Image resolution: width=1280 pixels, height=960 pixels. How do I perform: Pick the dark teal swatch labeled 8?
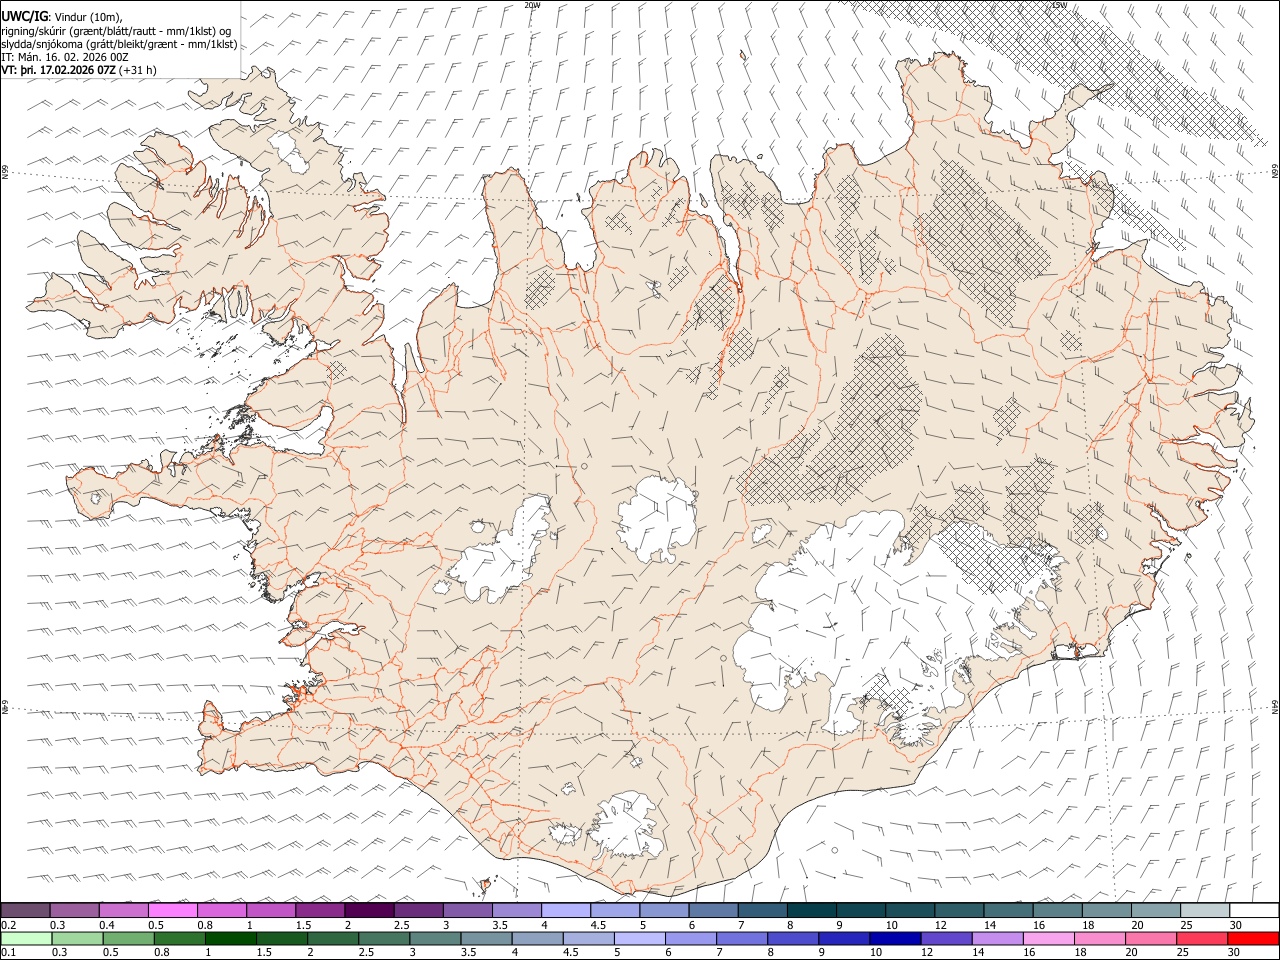pyautogui.click(x=812, y=910)
